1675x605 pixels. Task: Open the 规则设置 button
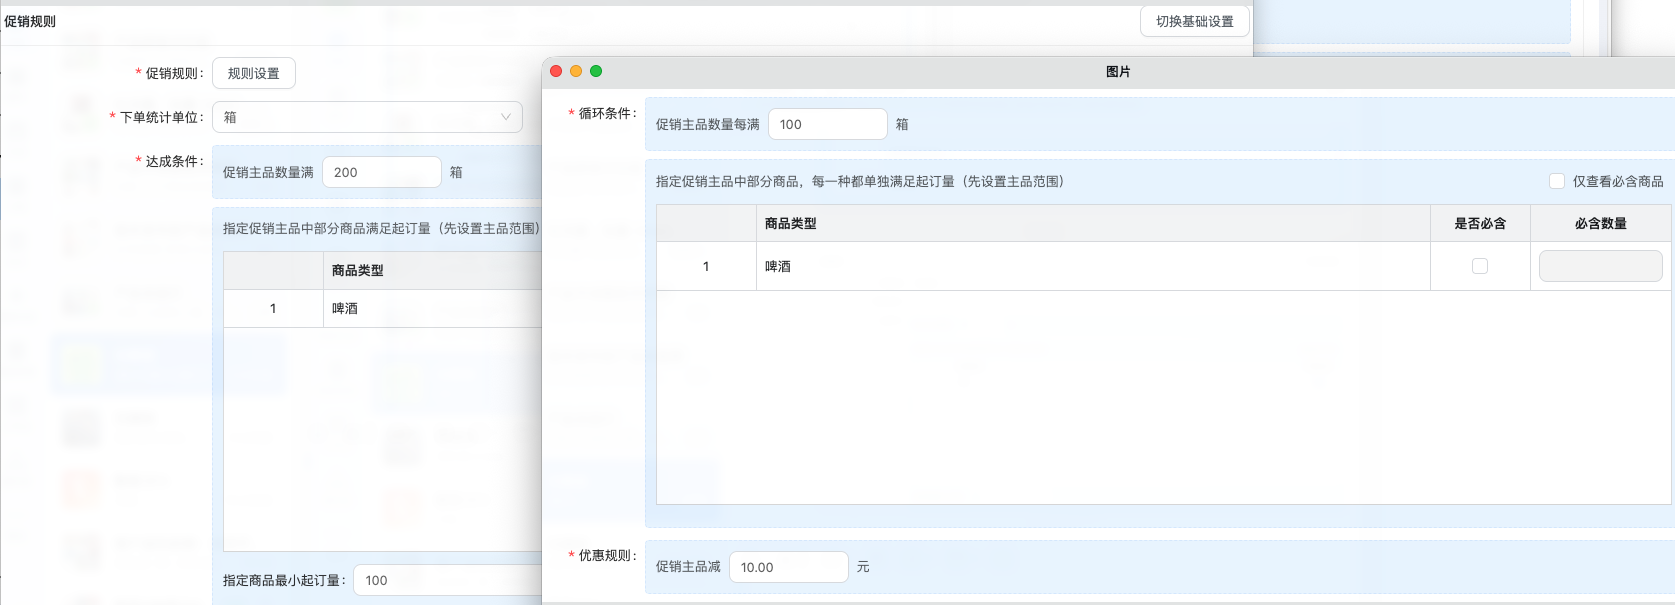[x=253, y=73]
